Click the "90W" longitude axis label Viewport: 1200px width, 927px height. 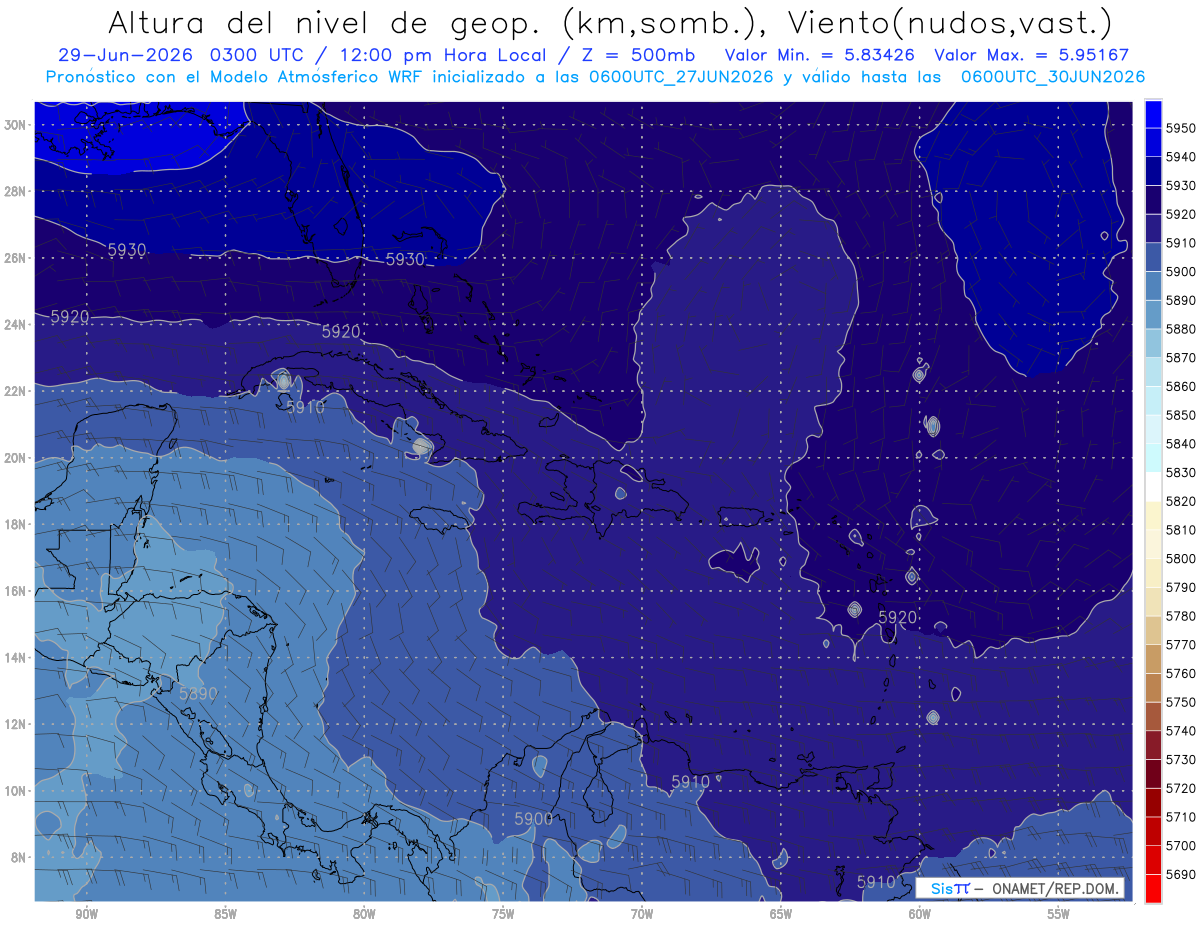click(x=86, y=913)
